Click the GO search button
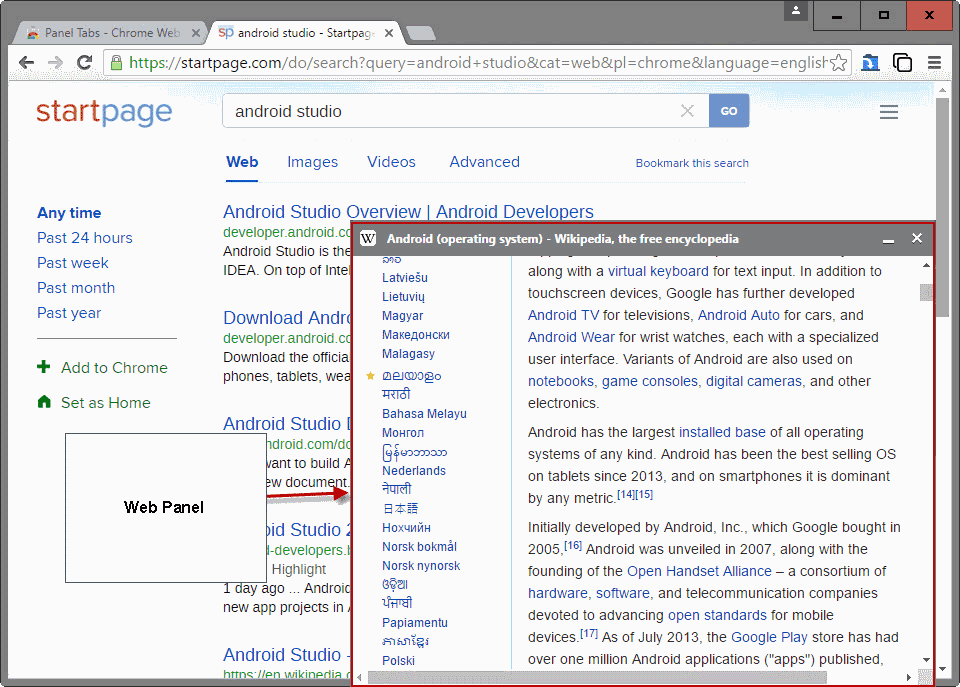 click(x=729, y=111)
